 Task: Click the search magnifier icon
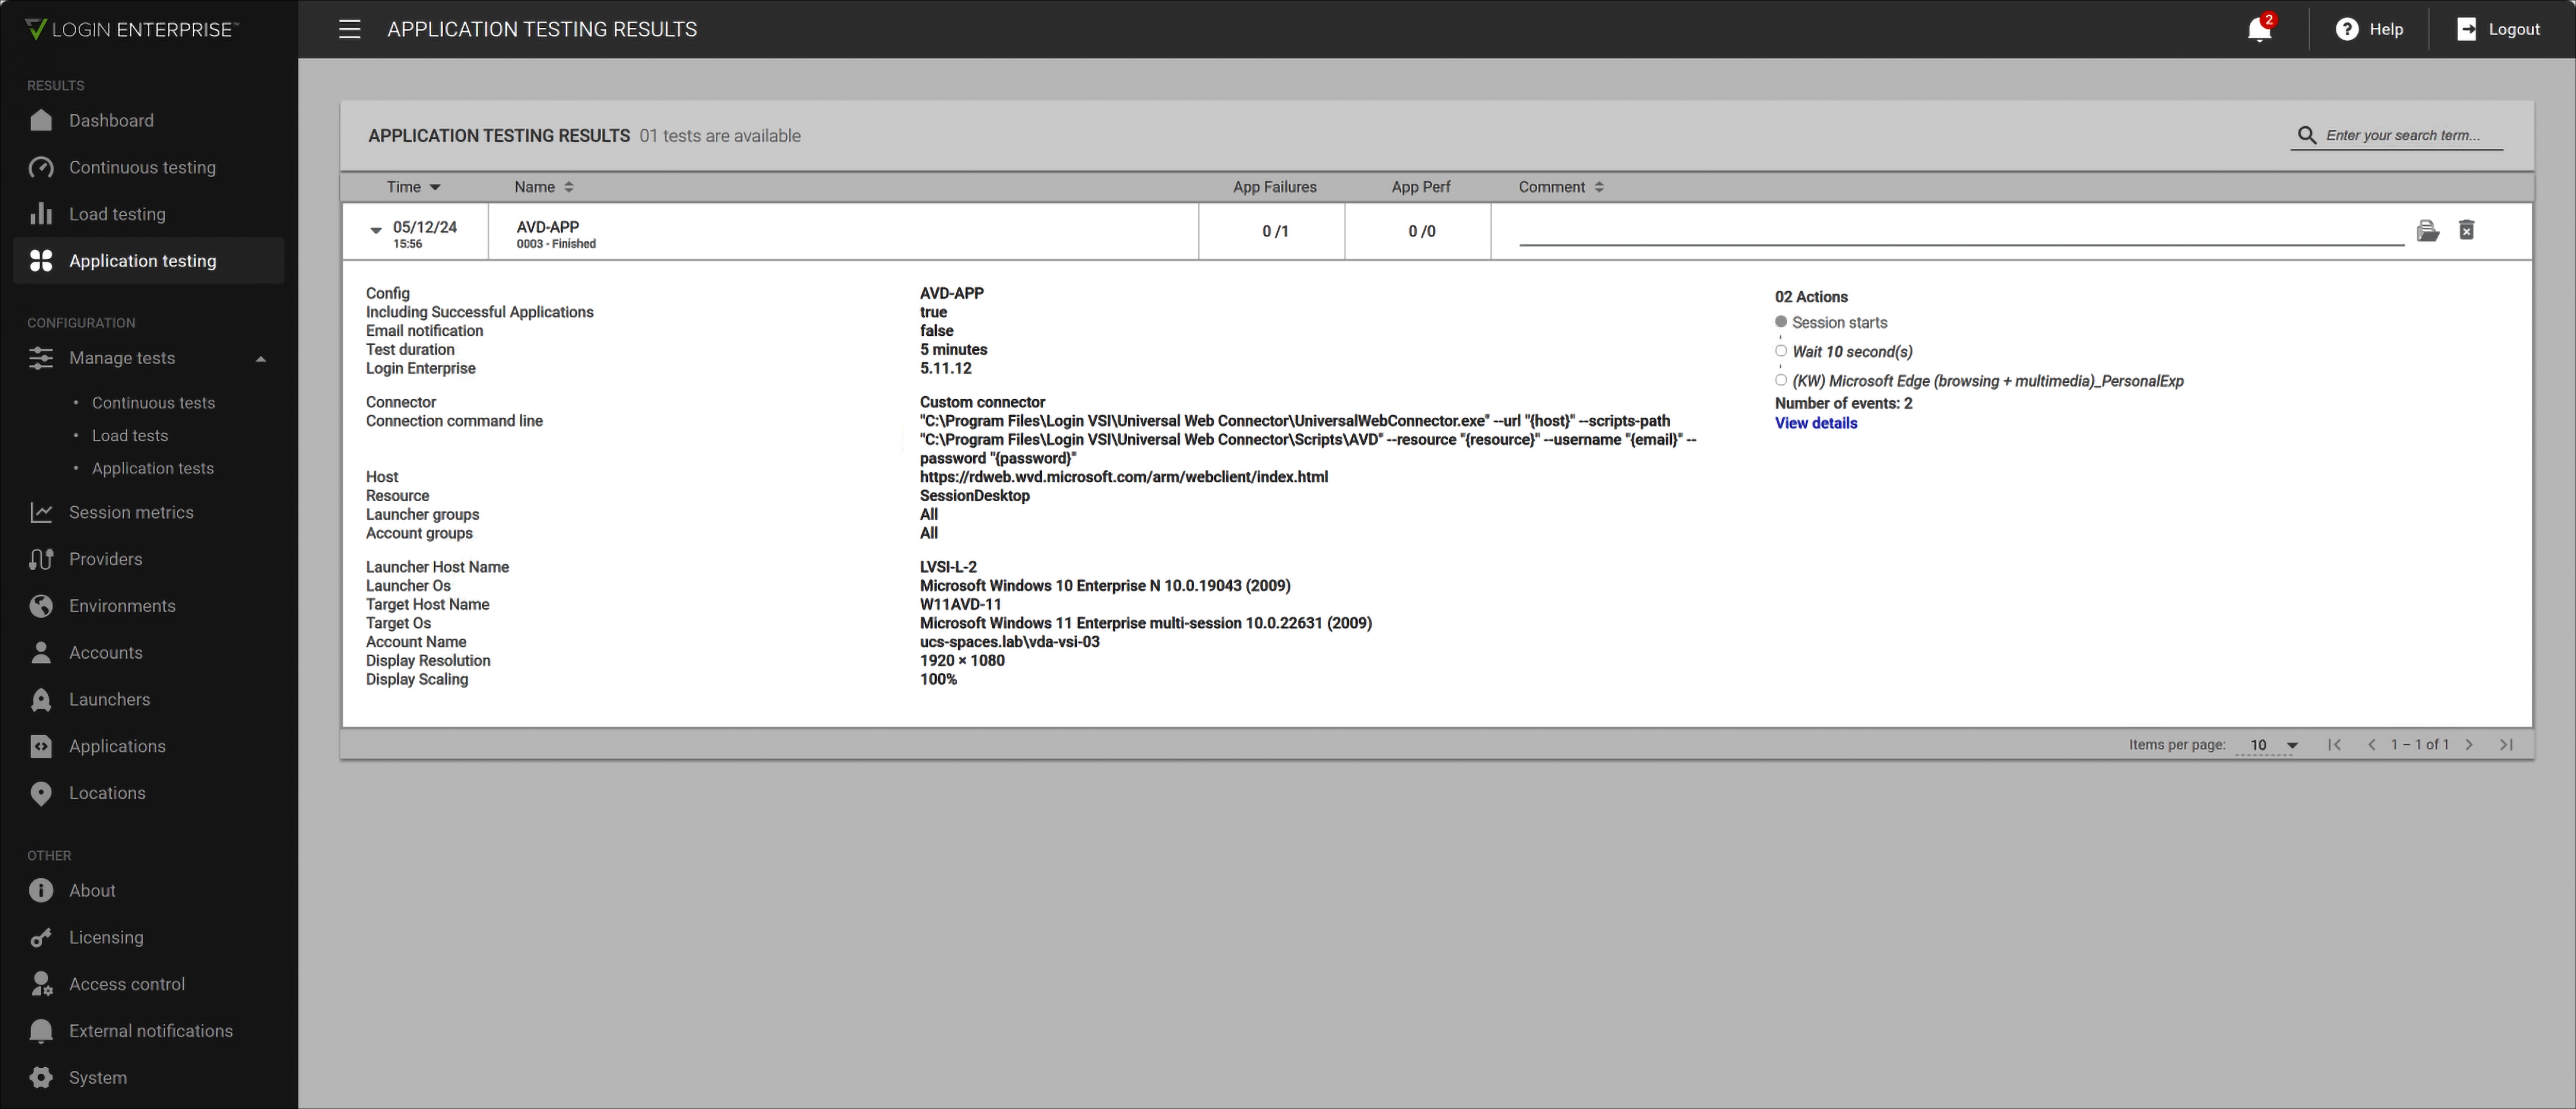2307,135
